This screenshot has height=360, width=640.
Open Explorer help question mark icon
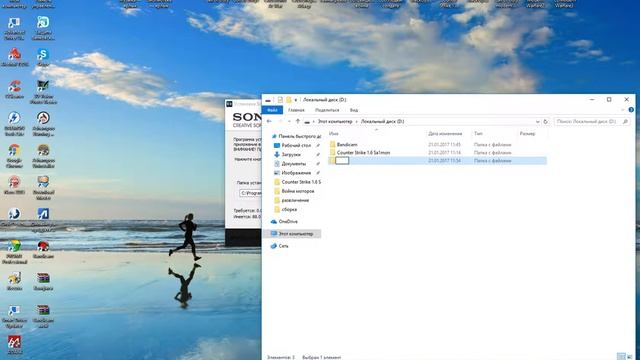631,110
